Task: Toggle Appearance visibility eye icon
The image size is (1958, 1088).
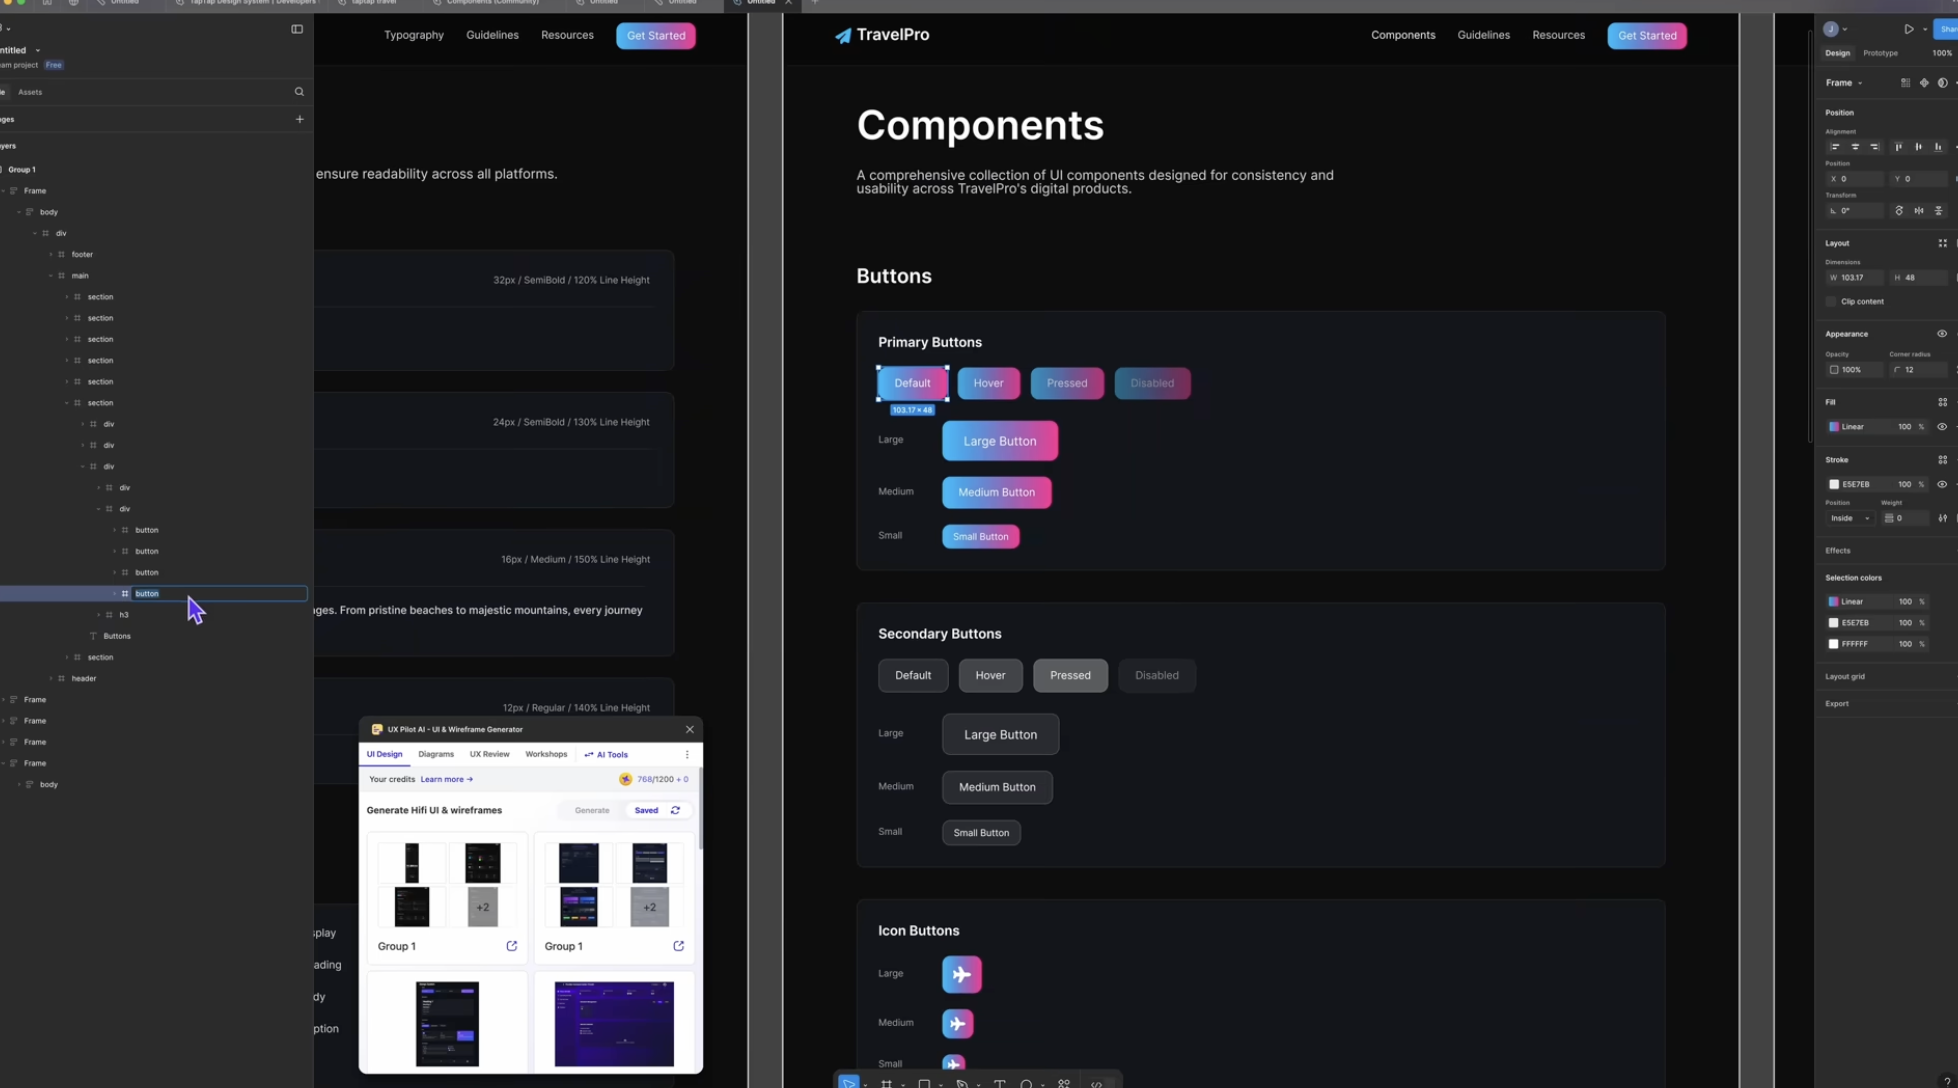Action: [1942, 334]
